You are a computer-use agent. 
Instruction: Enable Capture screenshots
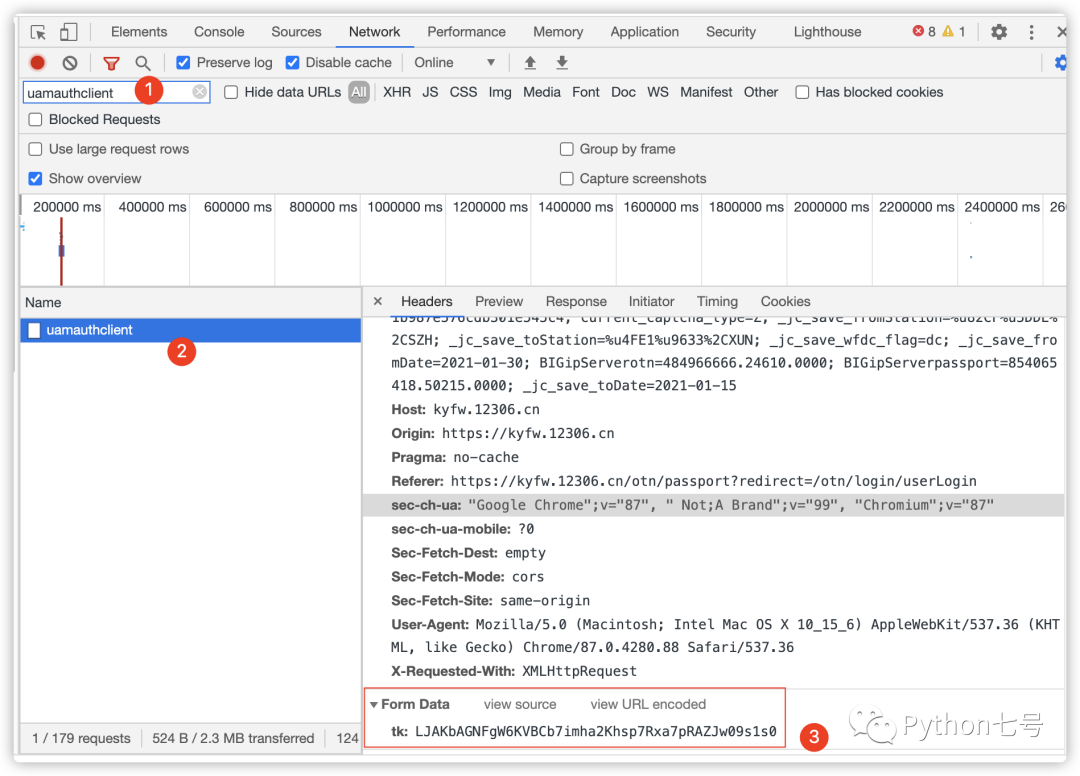click(566, 179)
